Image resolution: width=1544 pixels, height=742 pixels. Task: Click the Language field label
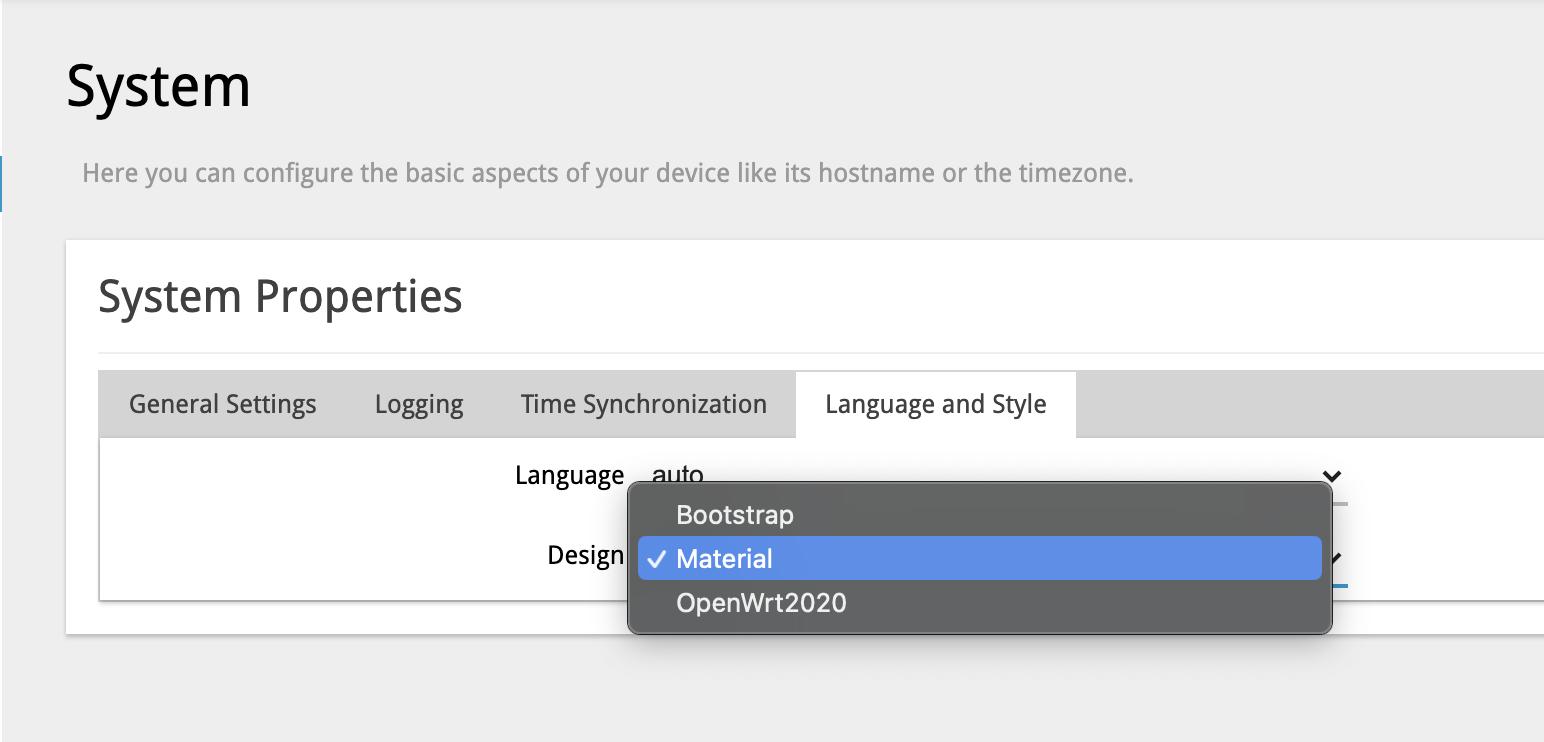point(568,475)
